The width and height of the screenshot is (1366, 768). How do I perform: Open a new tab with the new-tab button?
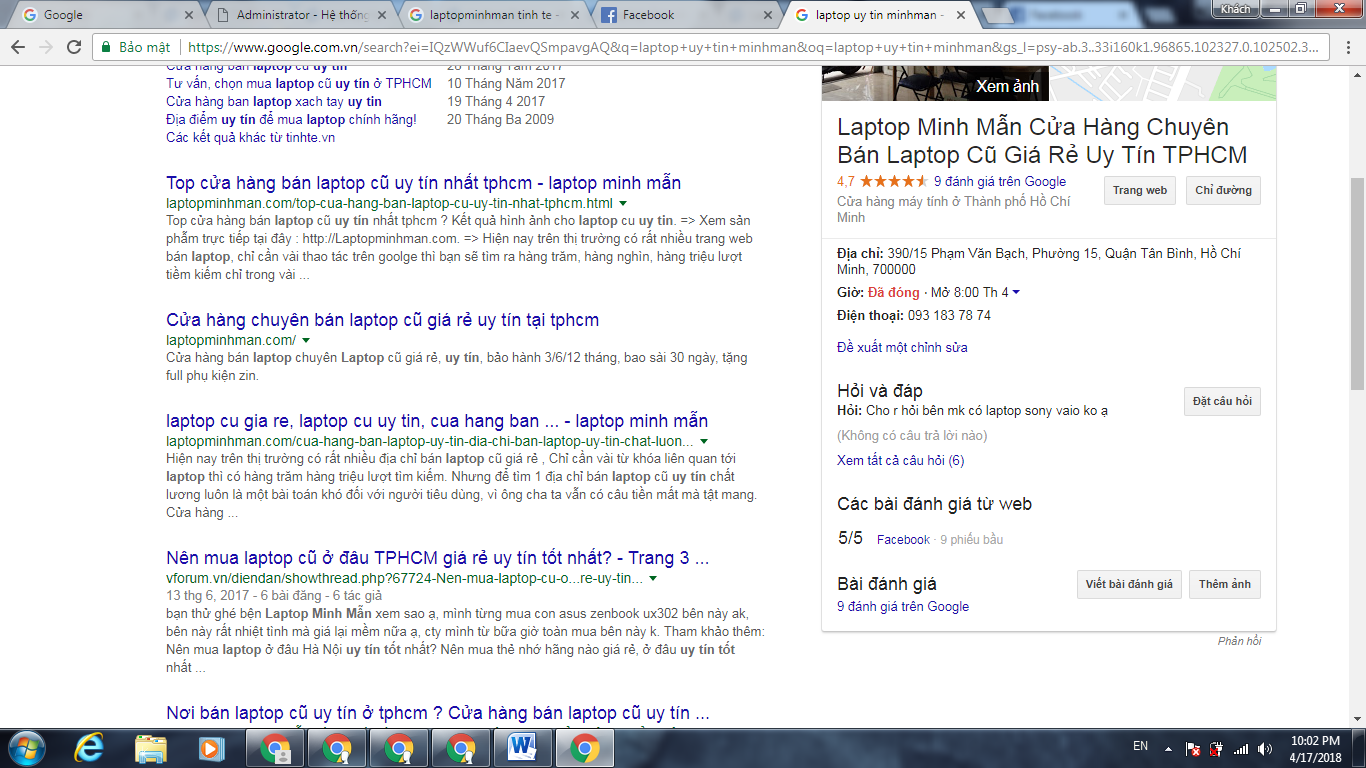click(997, 17)
